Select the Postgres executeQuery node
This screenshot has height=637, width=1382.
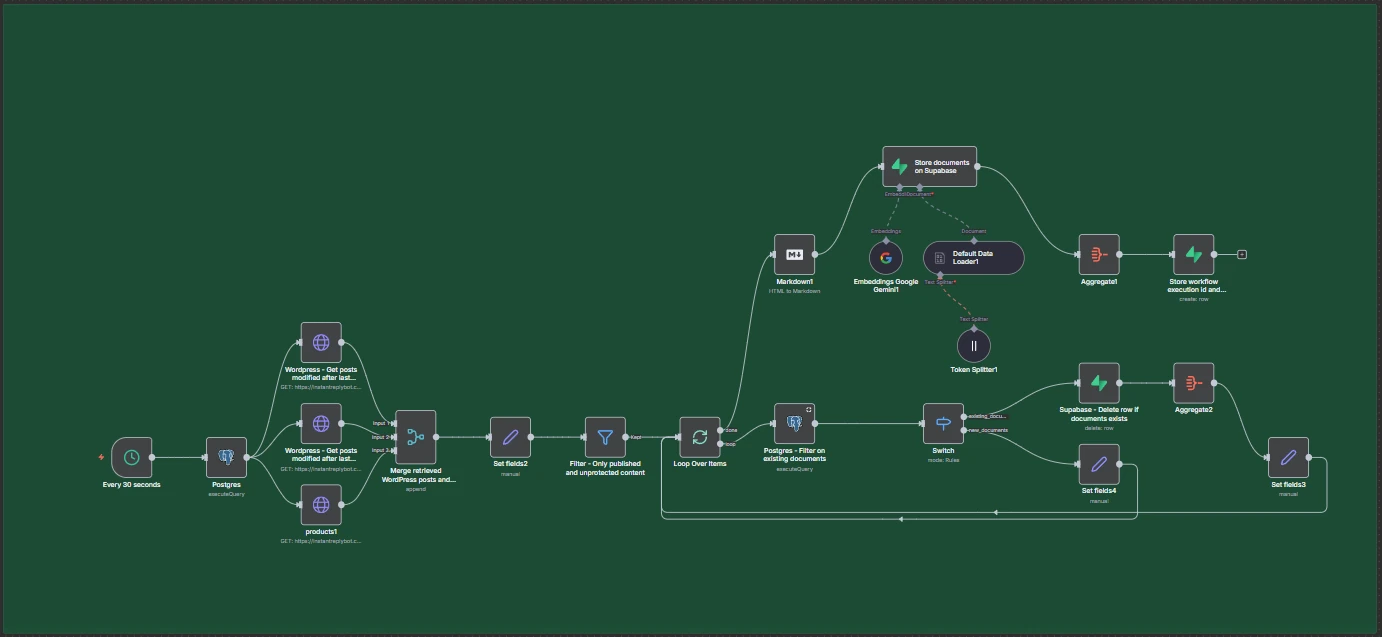click(x=226, y=458)
